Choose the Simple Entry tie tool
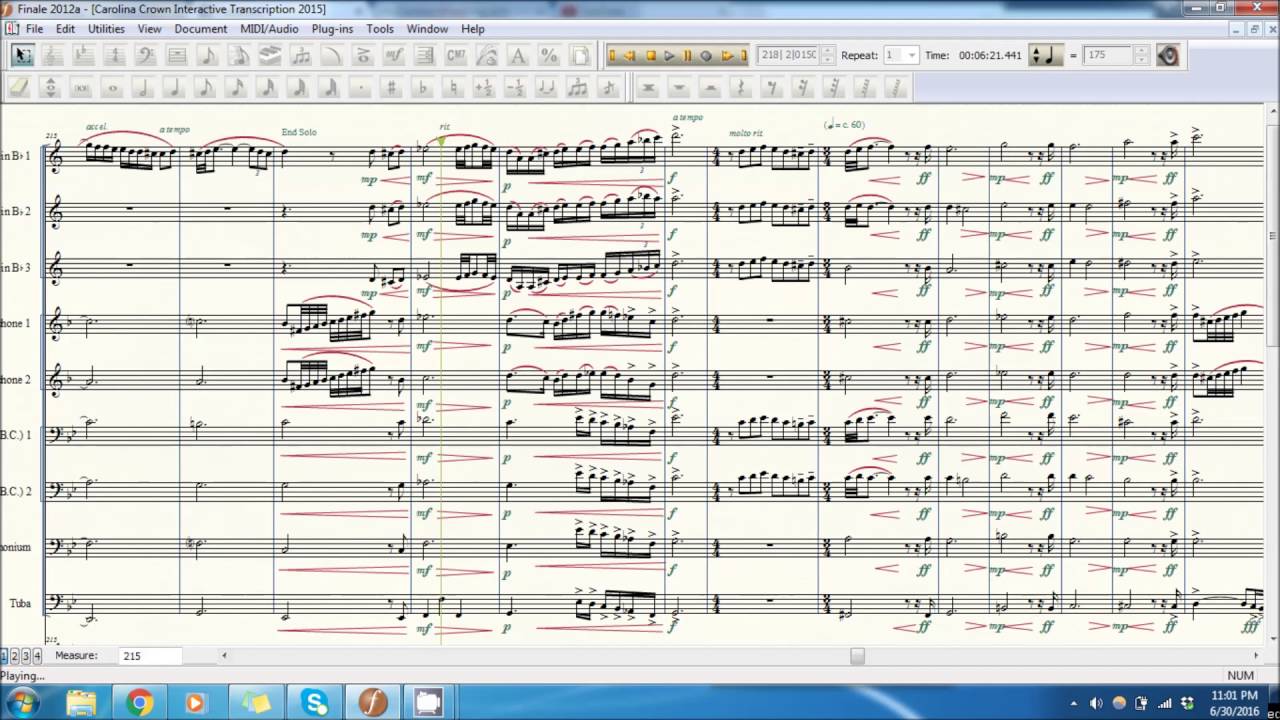The height and width of the screenshot is (720, 1280). pos(547,88)
